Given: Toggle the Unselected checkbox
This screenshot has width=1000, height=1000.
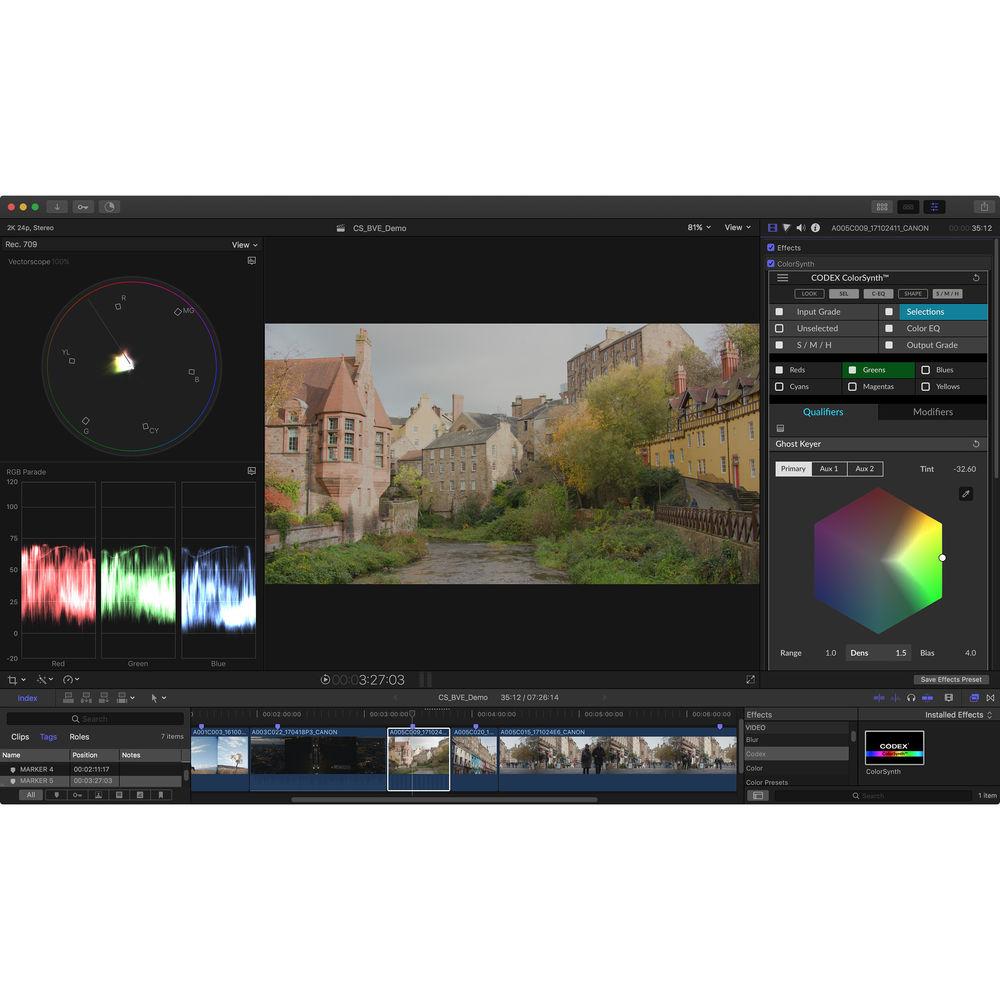Looking at the screenshot, I should point(779,328).
